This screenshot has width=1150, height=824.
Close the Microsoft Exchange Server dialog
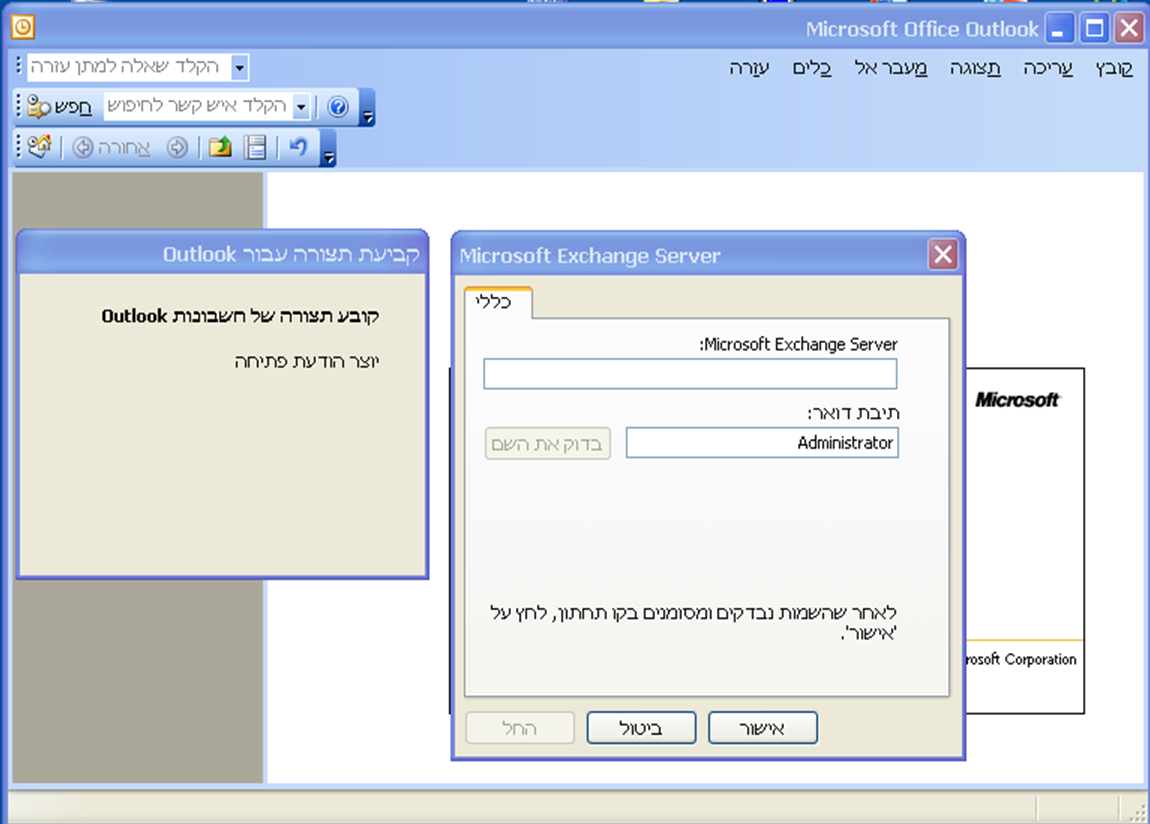point(942,255)
